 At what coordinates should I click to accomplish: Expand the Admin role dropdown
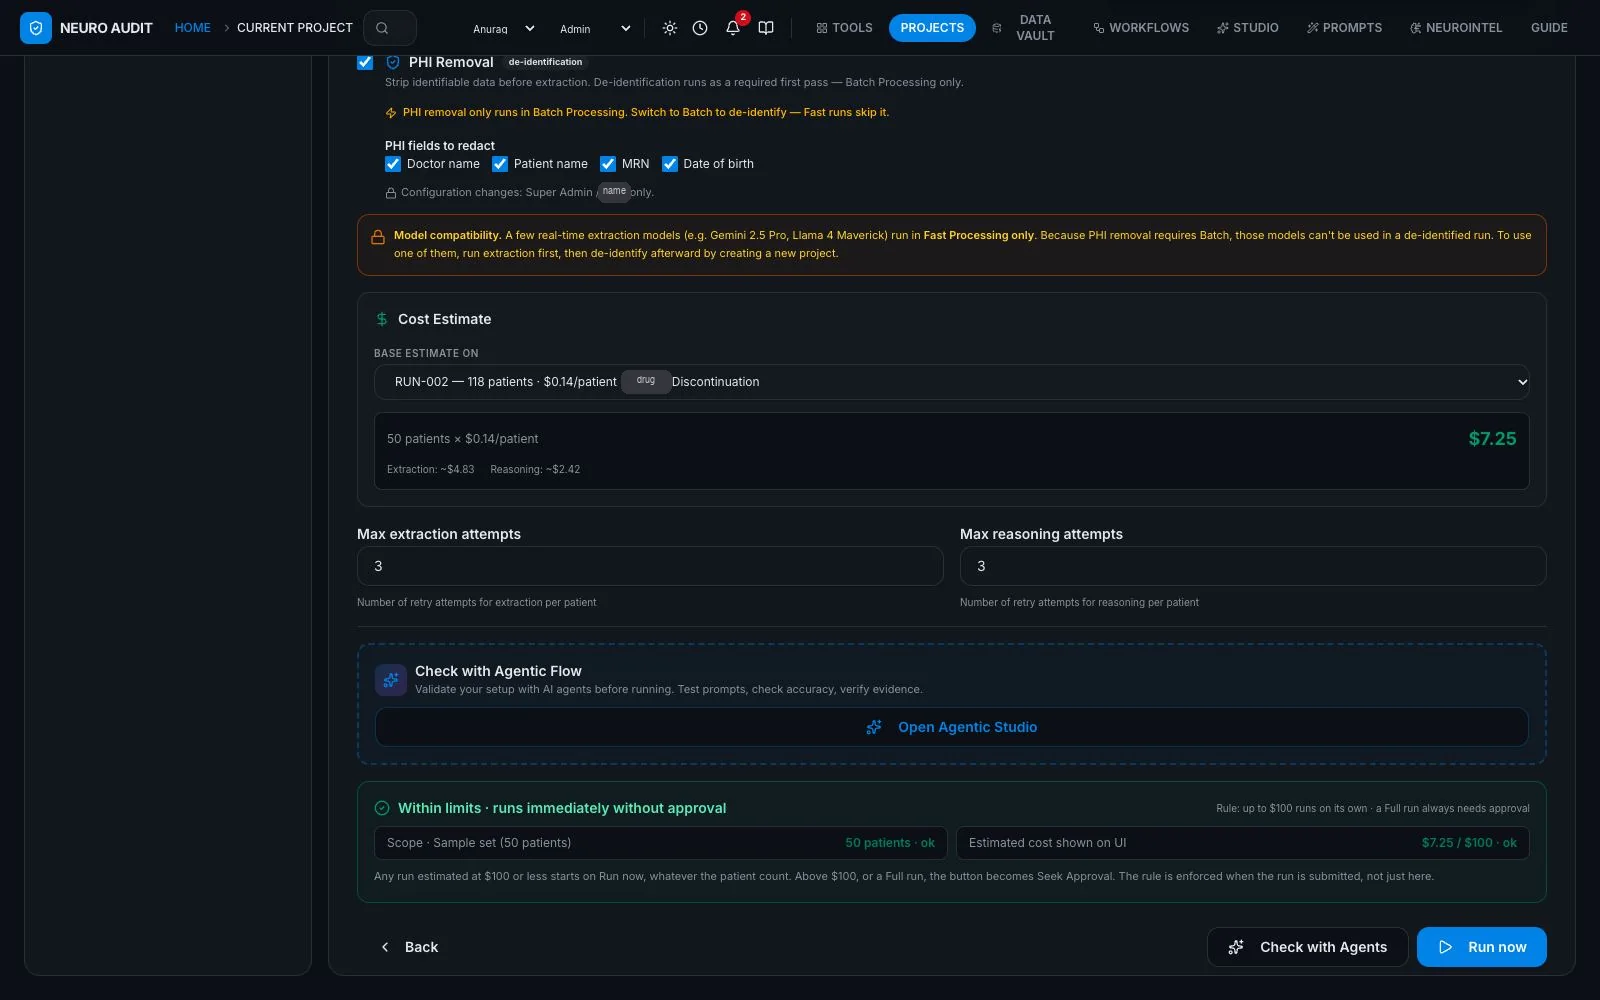click(x=594, y=28)
